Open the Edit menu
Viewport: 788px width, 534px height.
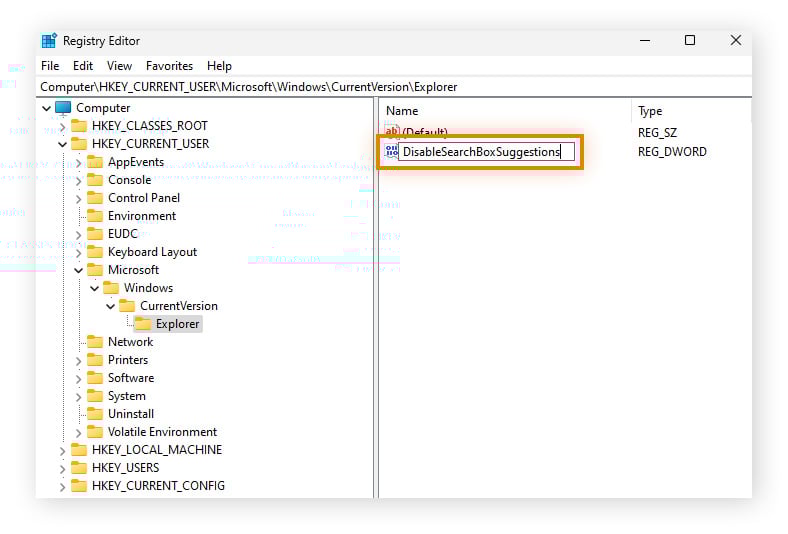point(83,66)
